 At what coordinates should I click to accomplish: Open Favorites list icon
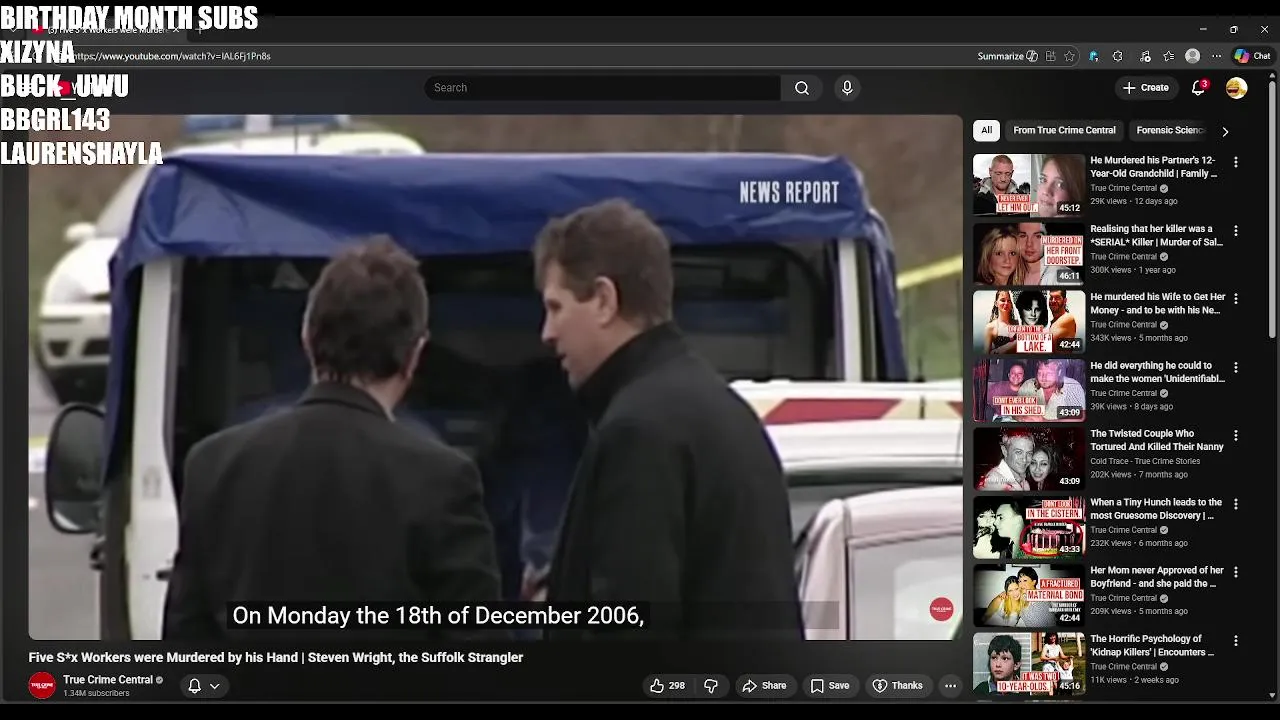pyautogui.click(x=1169, y=56)
